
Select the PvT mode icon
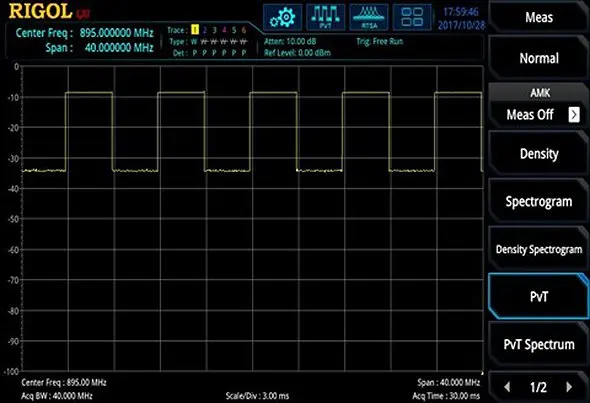tap(325, 17)
